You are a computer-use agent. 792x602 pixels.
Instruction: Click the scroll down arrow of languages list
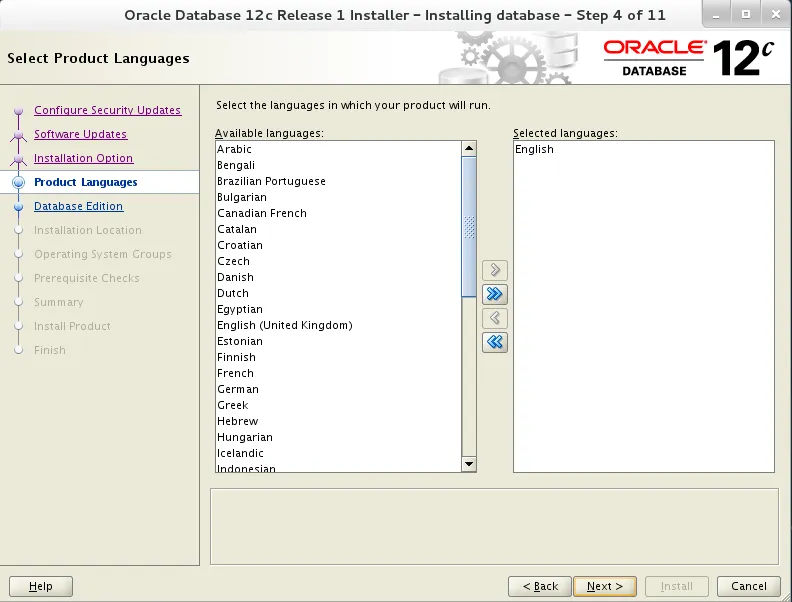469,464
